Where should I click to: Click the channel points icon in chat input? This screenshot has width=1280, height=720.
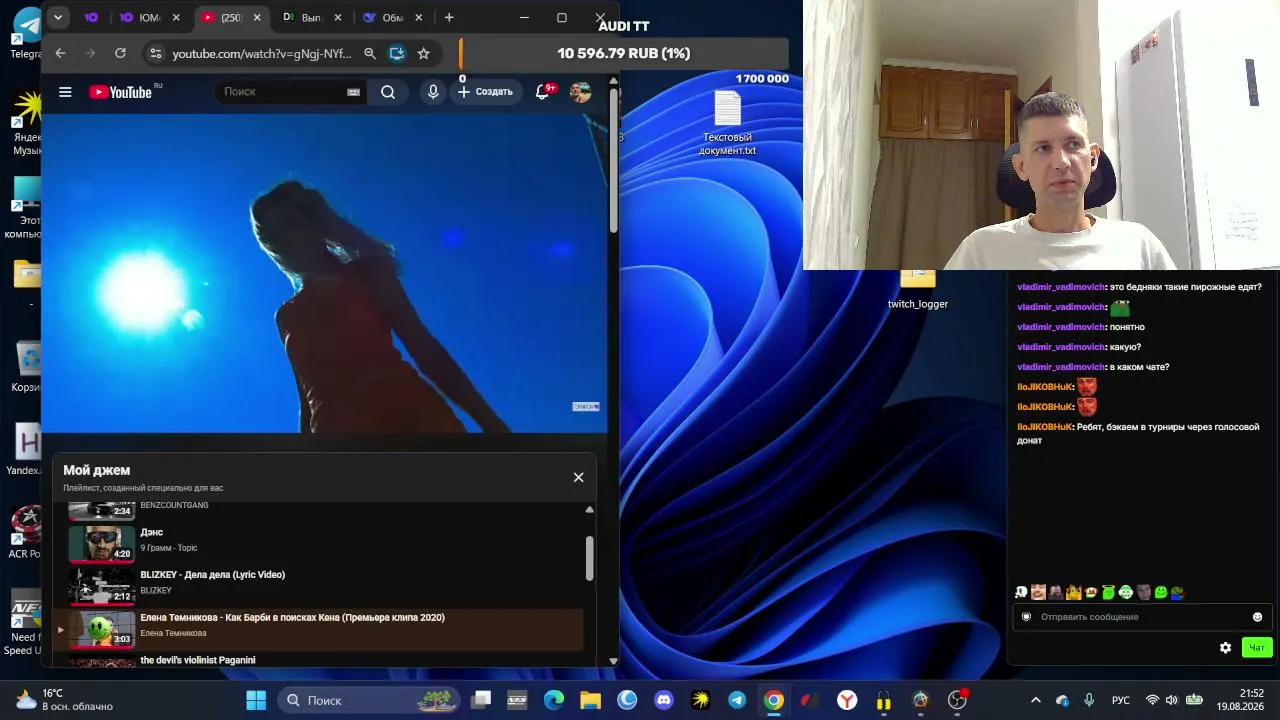pos(1026,617)
